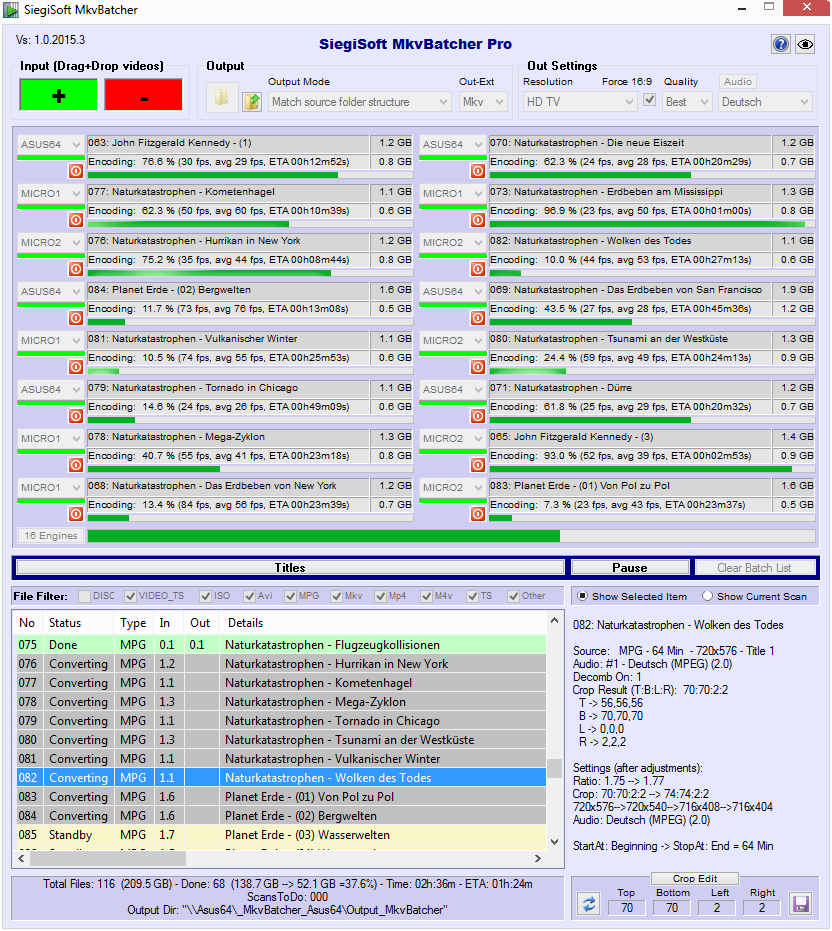The width and height of the screenshot is (832, 931).
Task: Sort batch list by In column header
Action: (169, 623)
